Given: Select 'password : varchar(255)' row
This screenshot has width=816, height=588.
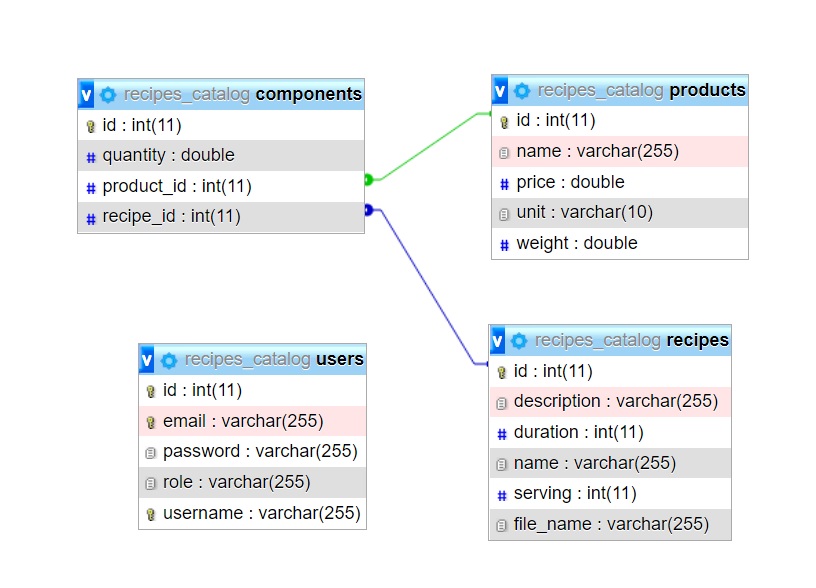Looking at the screenshot, I should (x=252, y=451).
